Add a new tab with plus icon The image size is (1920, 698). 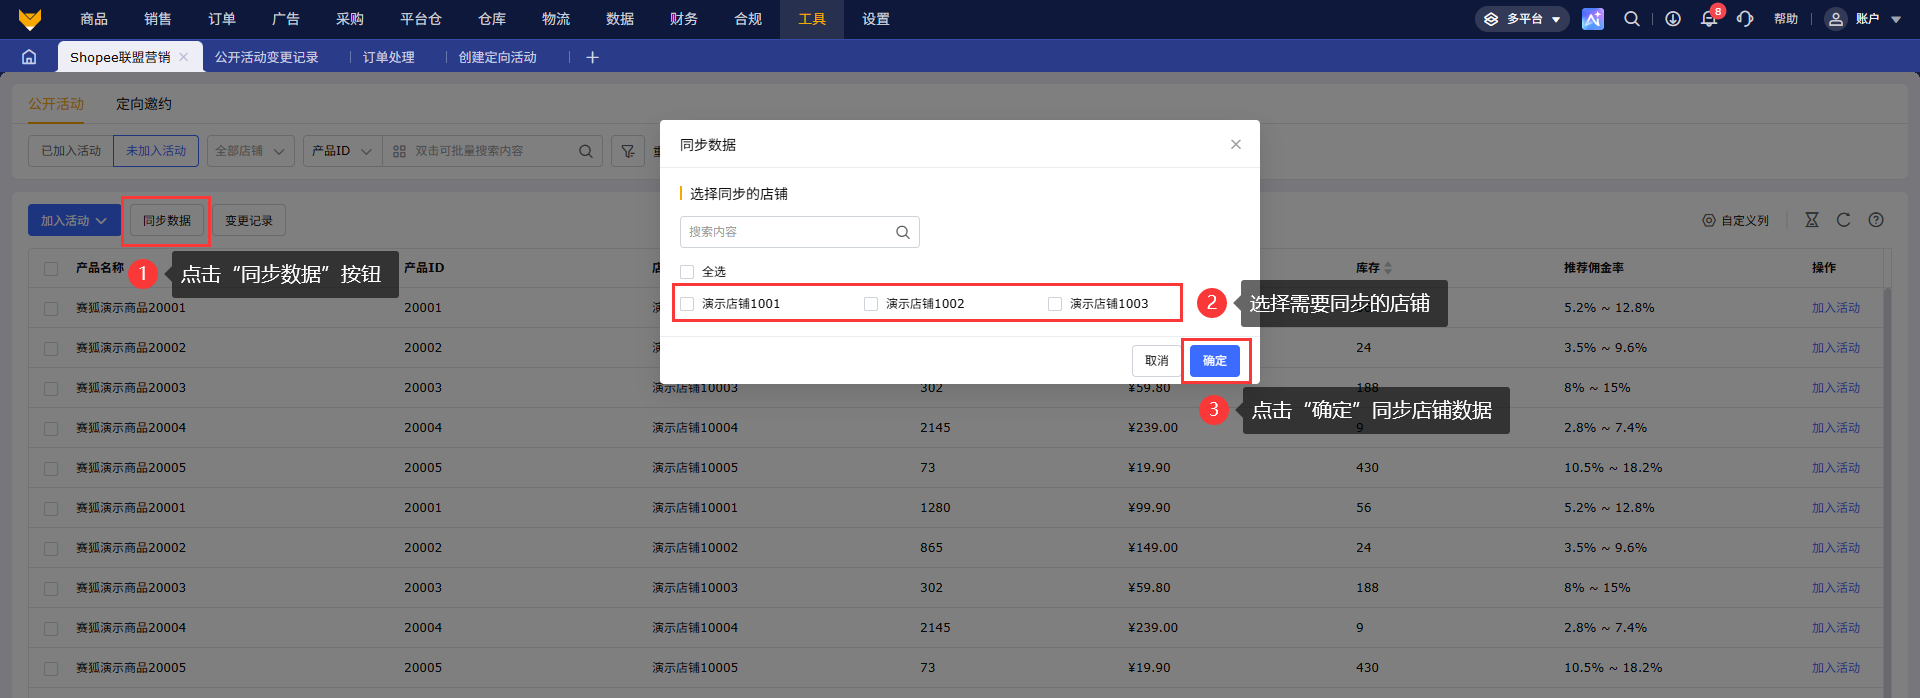(592, 57)
